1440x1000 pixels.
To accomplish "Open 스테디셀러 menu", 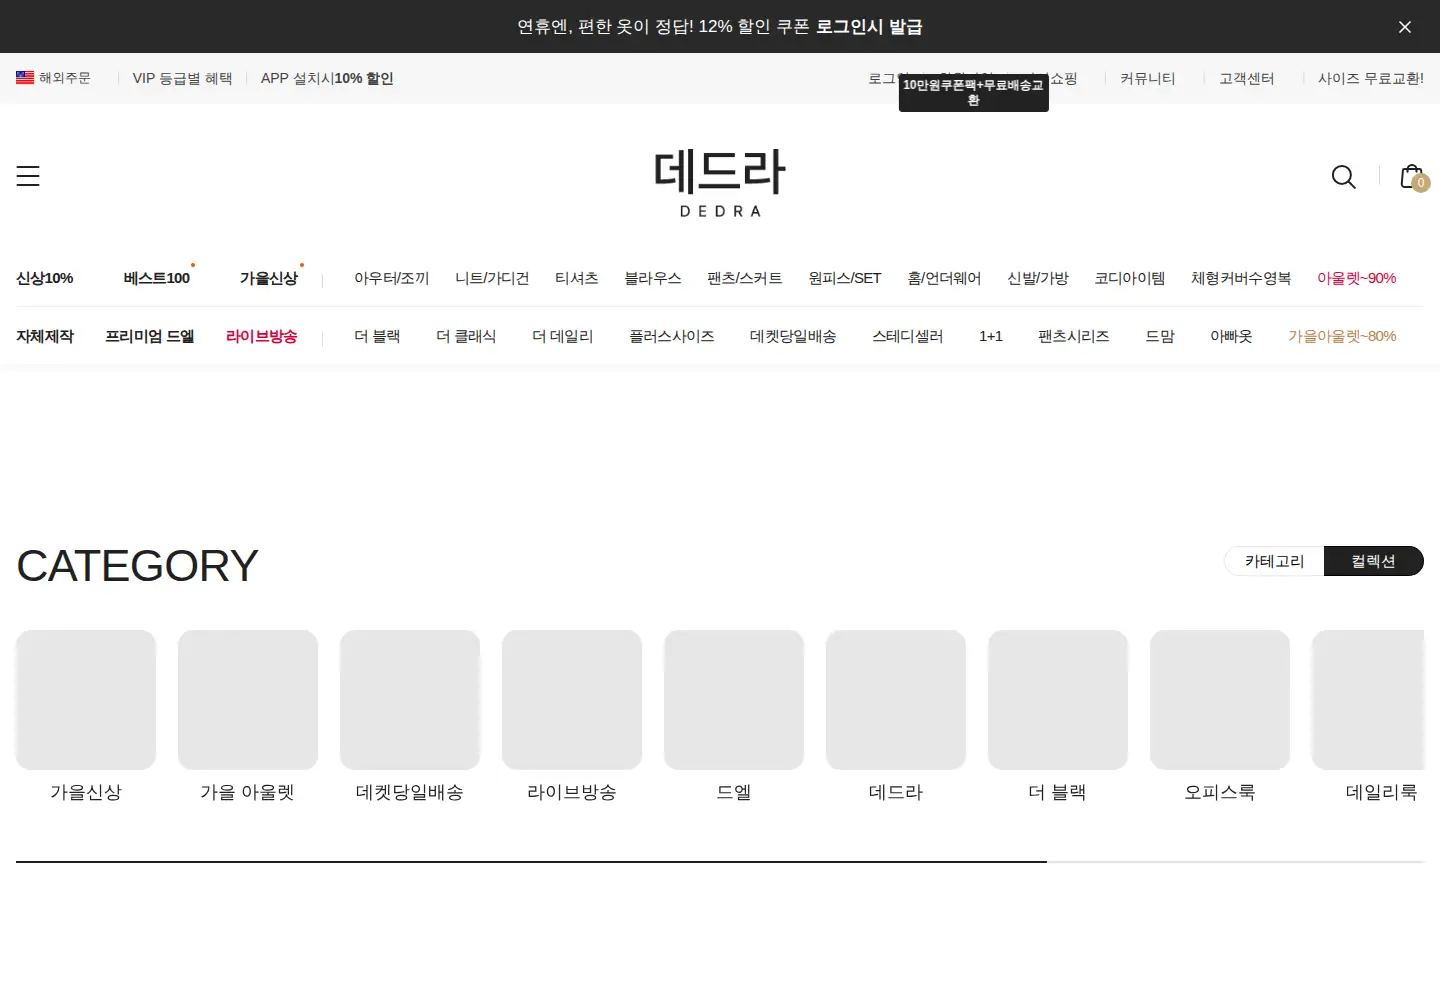I will 907,336.
